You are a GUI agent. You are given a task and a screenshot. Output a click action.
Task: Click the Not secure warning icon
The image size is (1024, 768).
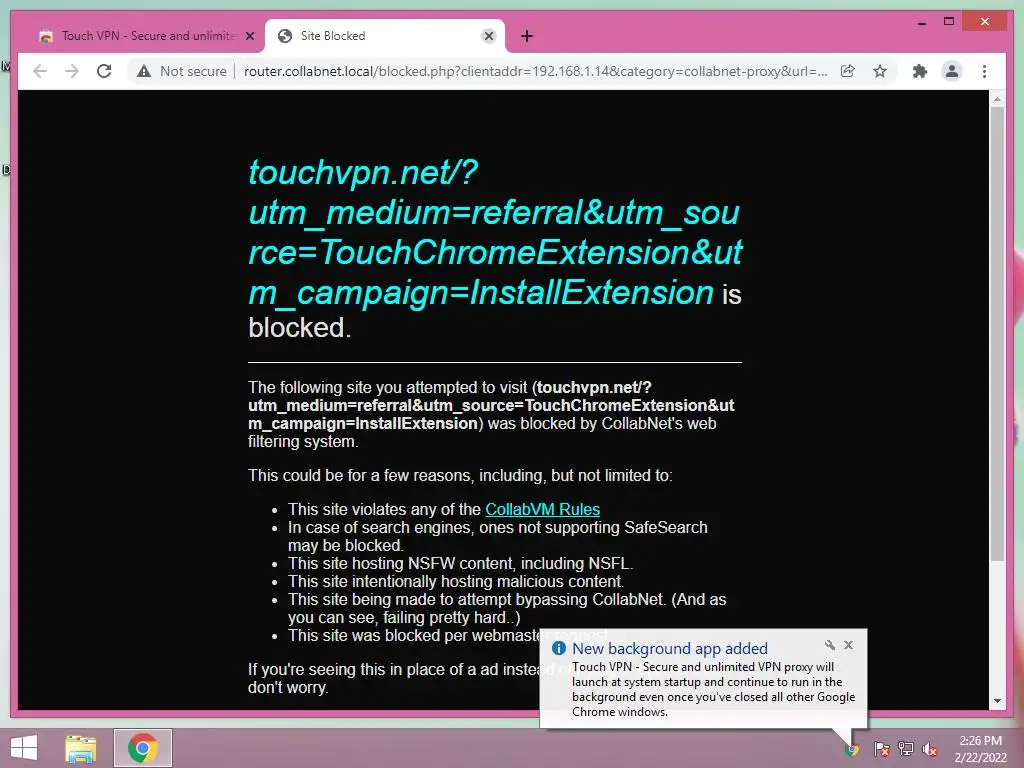point(144,71)
